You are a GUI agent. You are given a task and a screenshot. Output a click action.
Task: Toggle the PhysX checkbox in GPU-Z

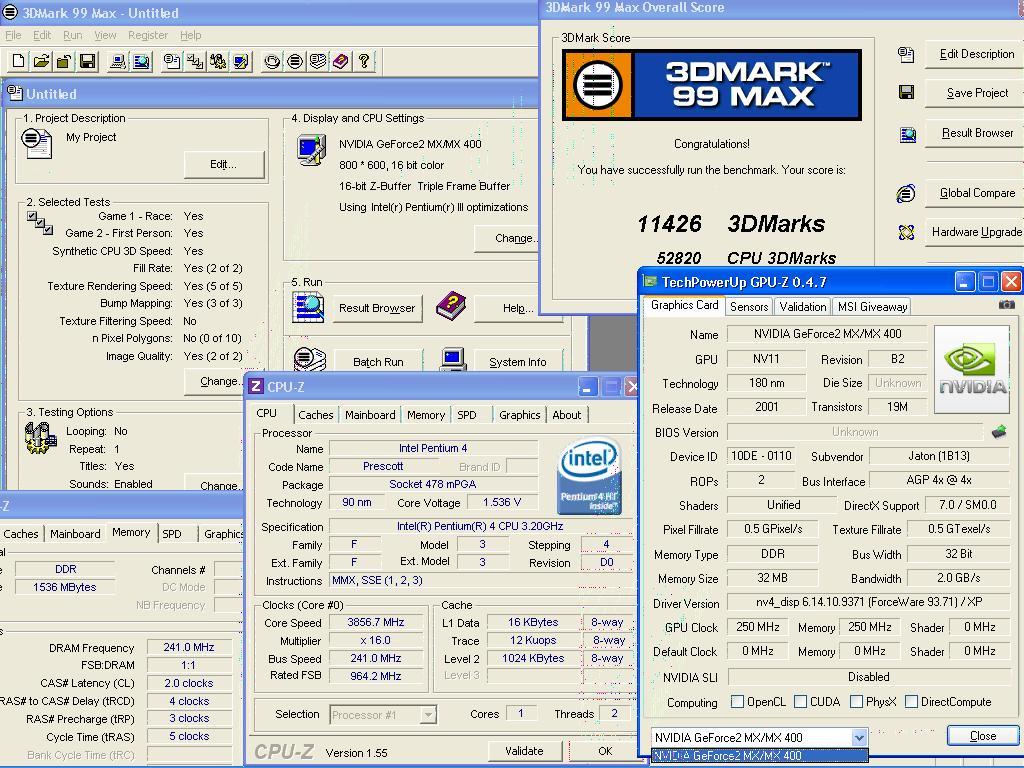point(856,702)
